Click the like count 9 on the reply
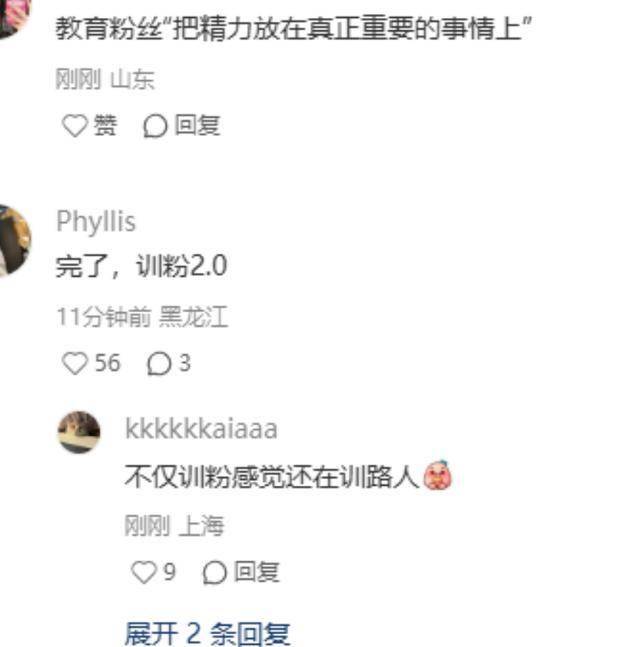Image resolution: width=640 pixels, height=647 pixels. coord(170,572)
